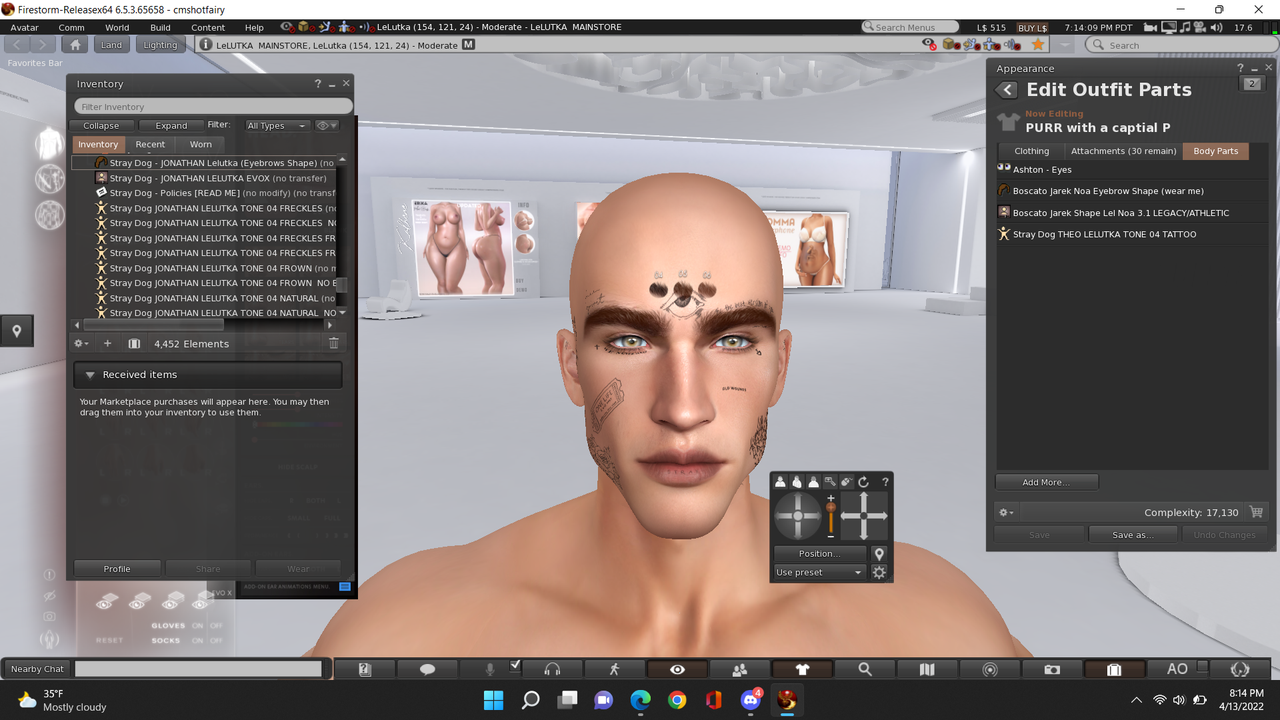Open movement controls gear settings icon
Screen dimensions: 1280x720
coord(879,571)
